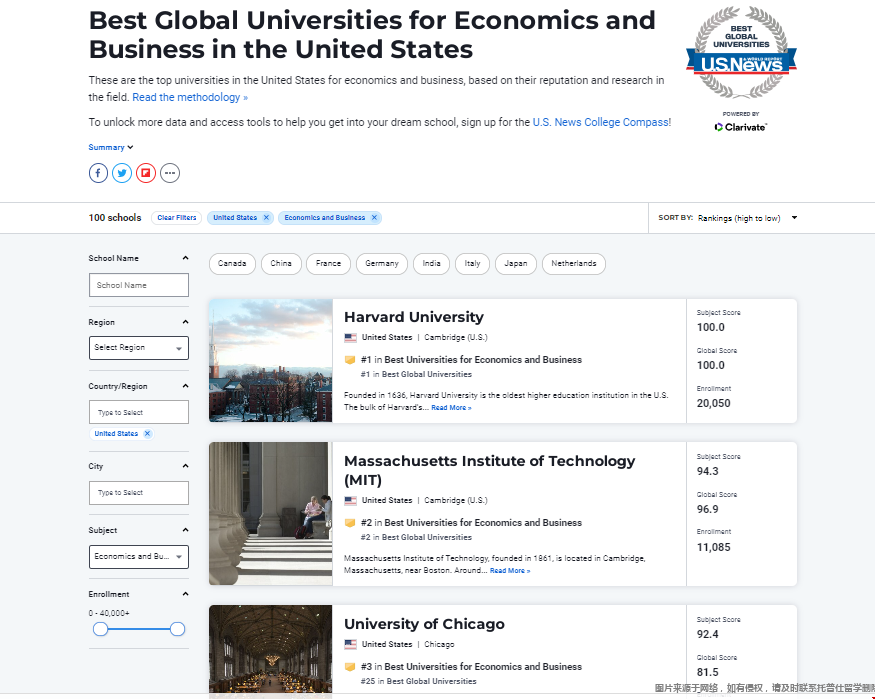Click the badge icon next to Harvard #1 ranking

[x=350, y=360]
